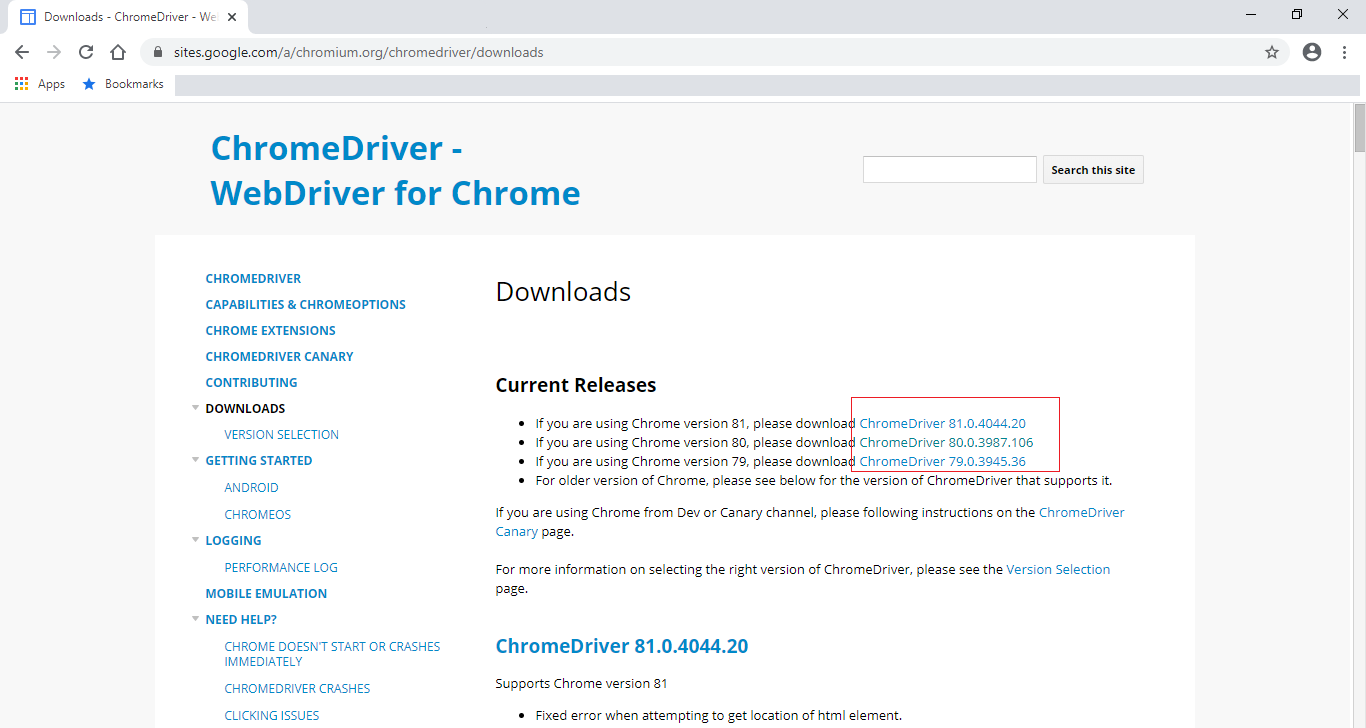Open the ChromeDriver 81.0.4044.20 section heading link
Screen dimensions: 1366x728
(622, 646)
